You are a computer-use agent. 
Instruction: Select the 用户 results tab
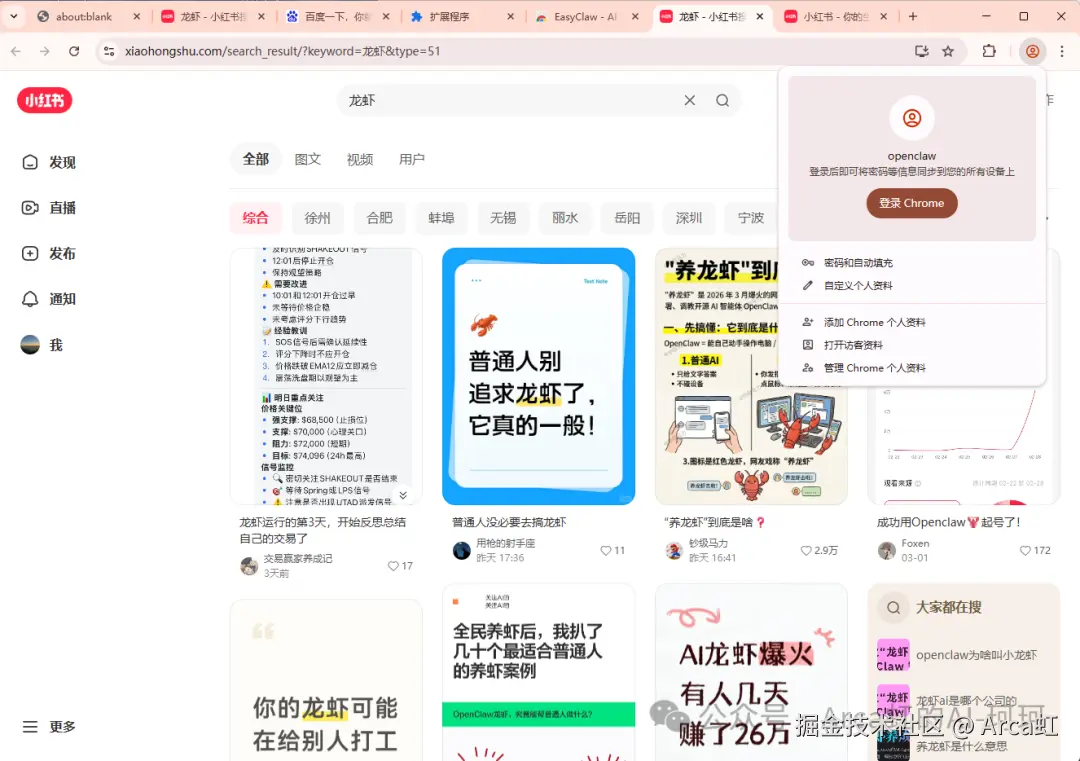pos(412,159)
